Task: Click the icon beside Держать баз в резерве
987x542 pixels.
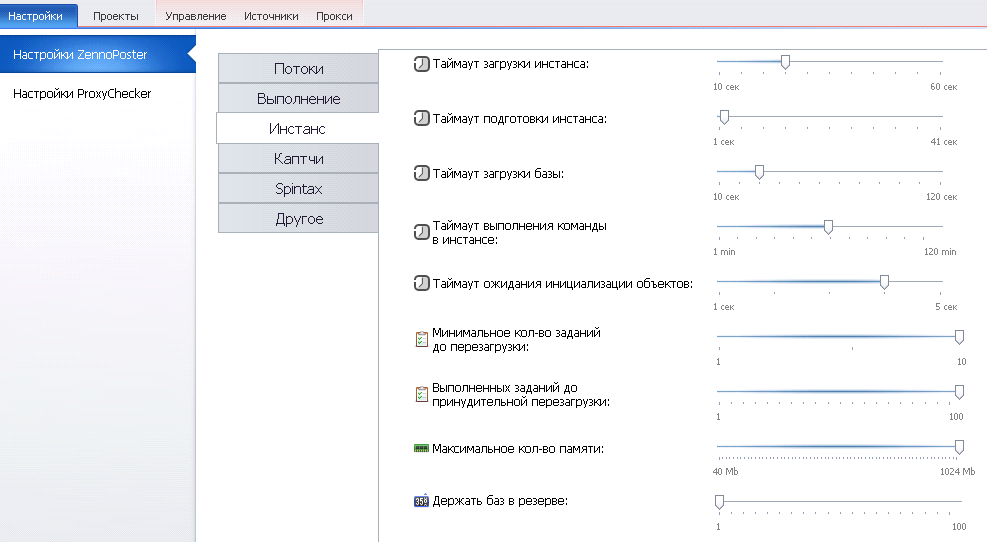Action: [421, 500]
